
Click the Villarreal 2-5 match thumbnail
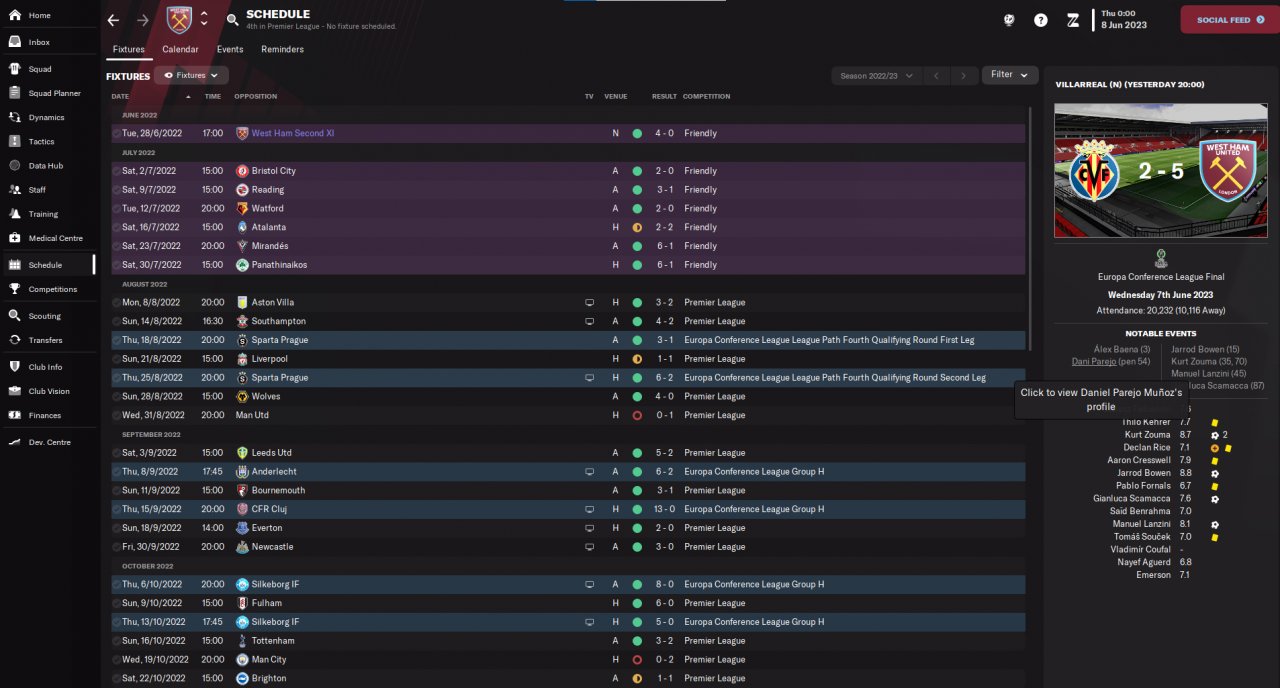point(1161,171)
